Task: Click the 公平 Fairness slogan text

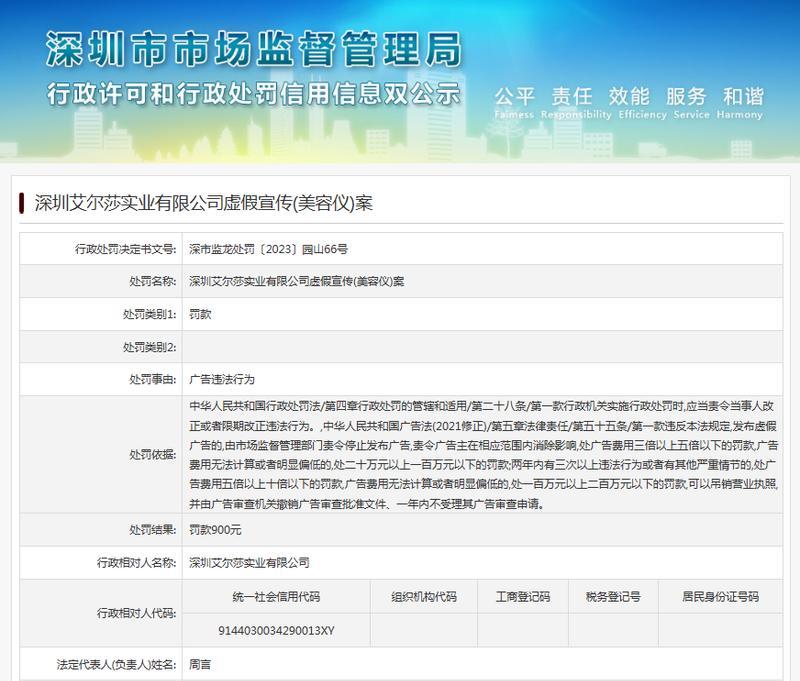Action: 514,103
